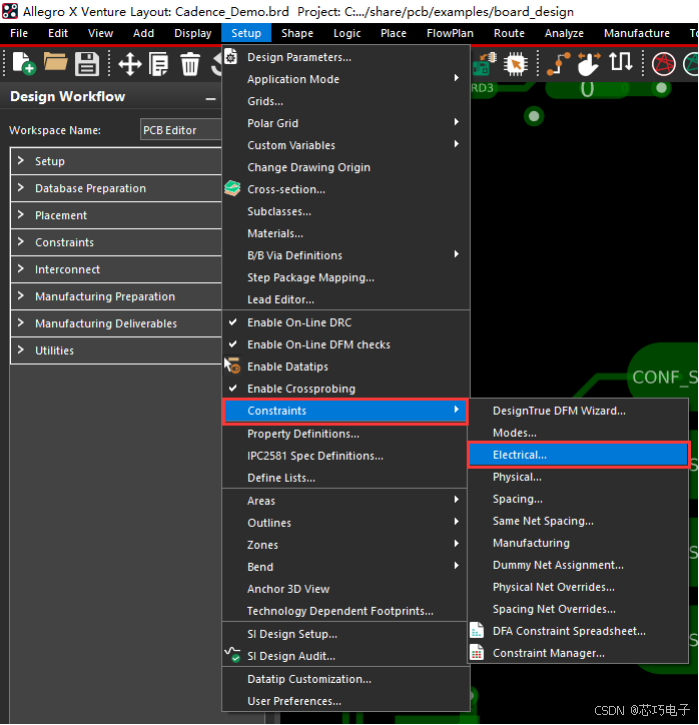The image size is (699, 725).
Task: Select Modes... in Constraints submenu
Action: (x=578, y=433)
